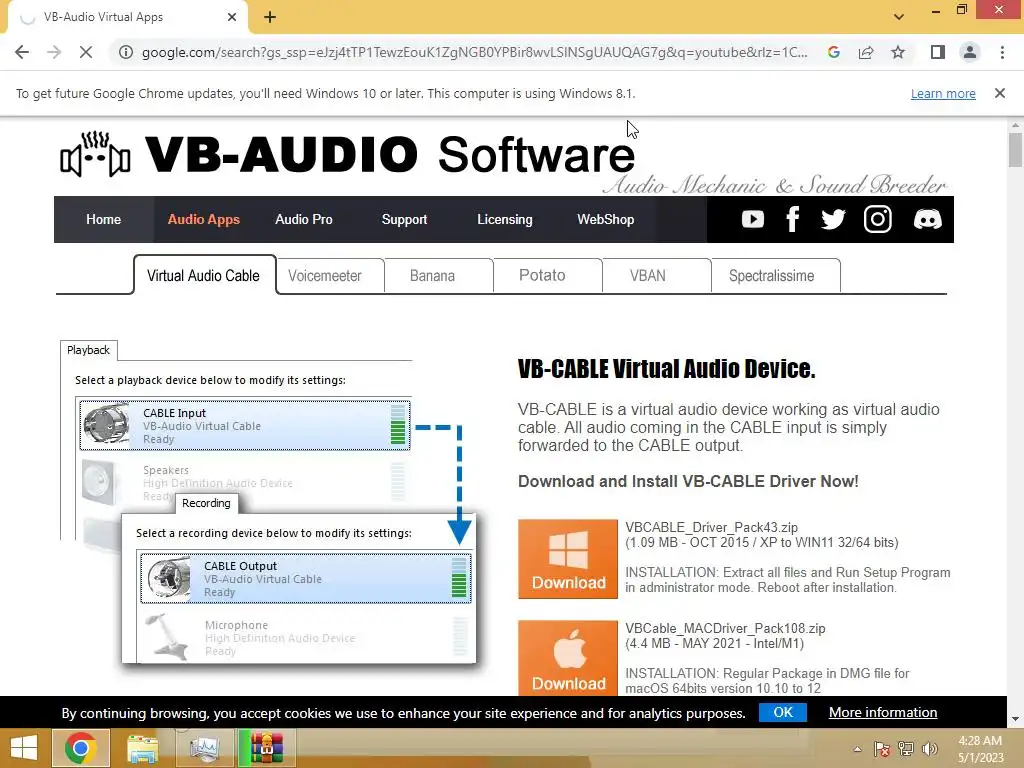Click the Google icon in the address bar

click(833, 52)
